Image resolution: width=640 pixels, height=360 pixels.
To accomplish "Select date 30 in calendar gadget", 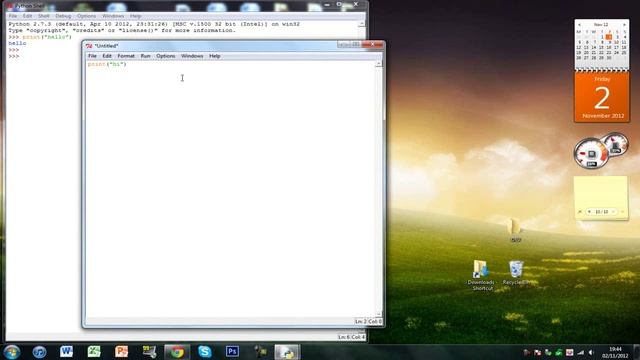I will tap(609, 58).
